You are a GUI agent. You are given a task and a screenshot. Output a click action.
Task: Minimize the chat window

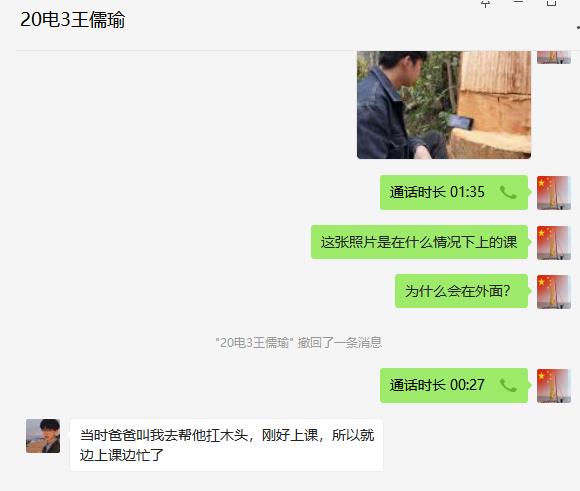point(519,3)
